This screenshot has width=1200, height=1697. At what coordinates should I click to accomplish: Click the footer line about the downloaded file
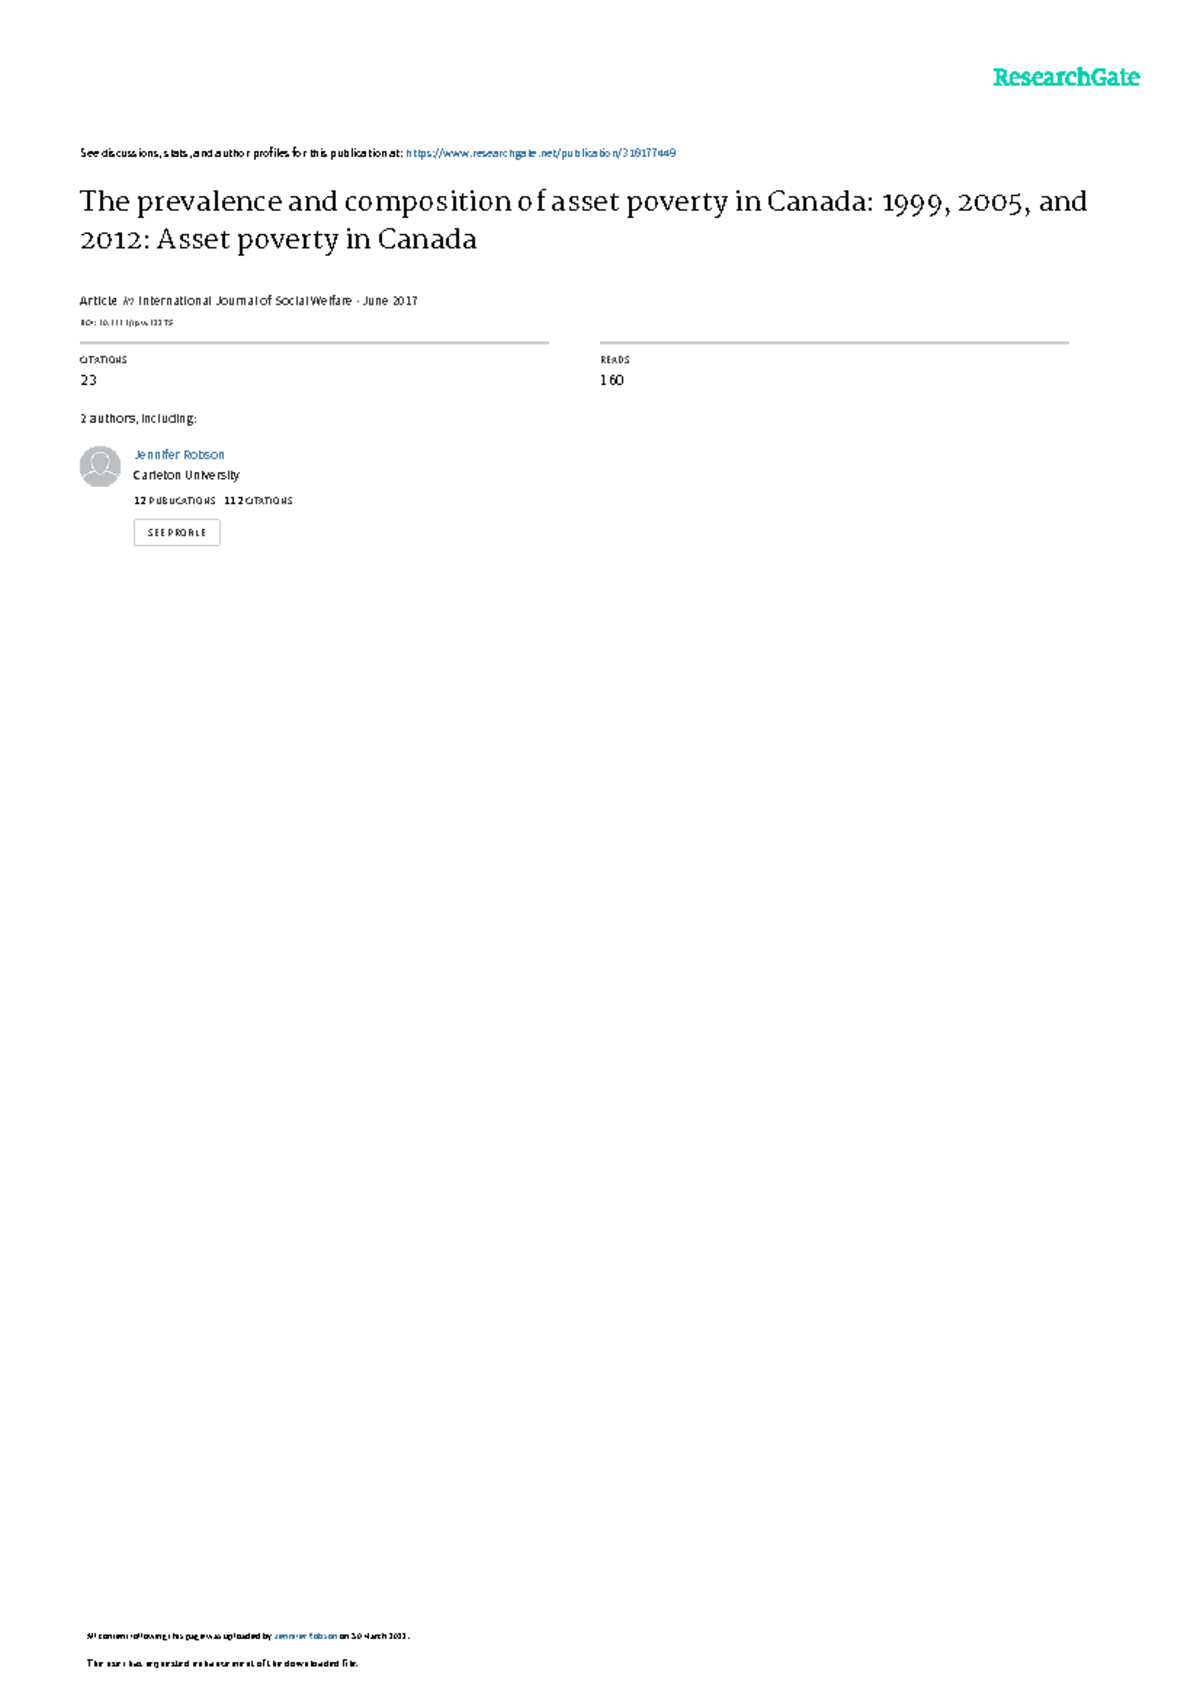point(222,1664)
